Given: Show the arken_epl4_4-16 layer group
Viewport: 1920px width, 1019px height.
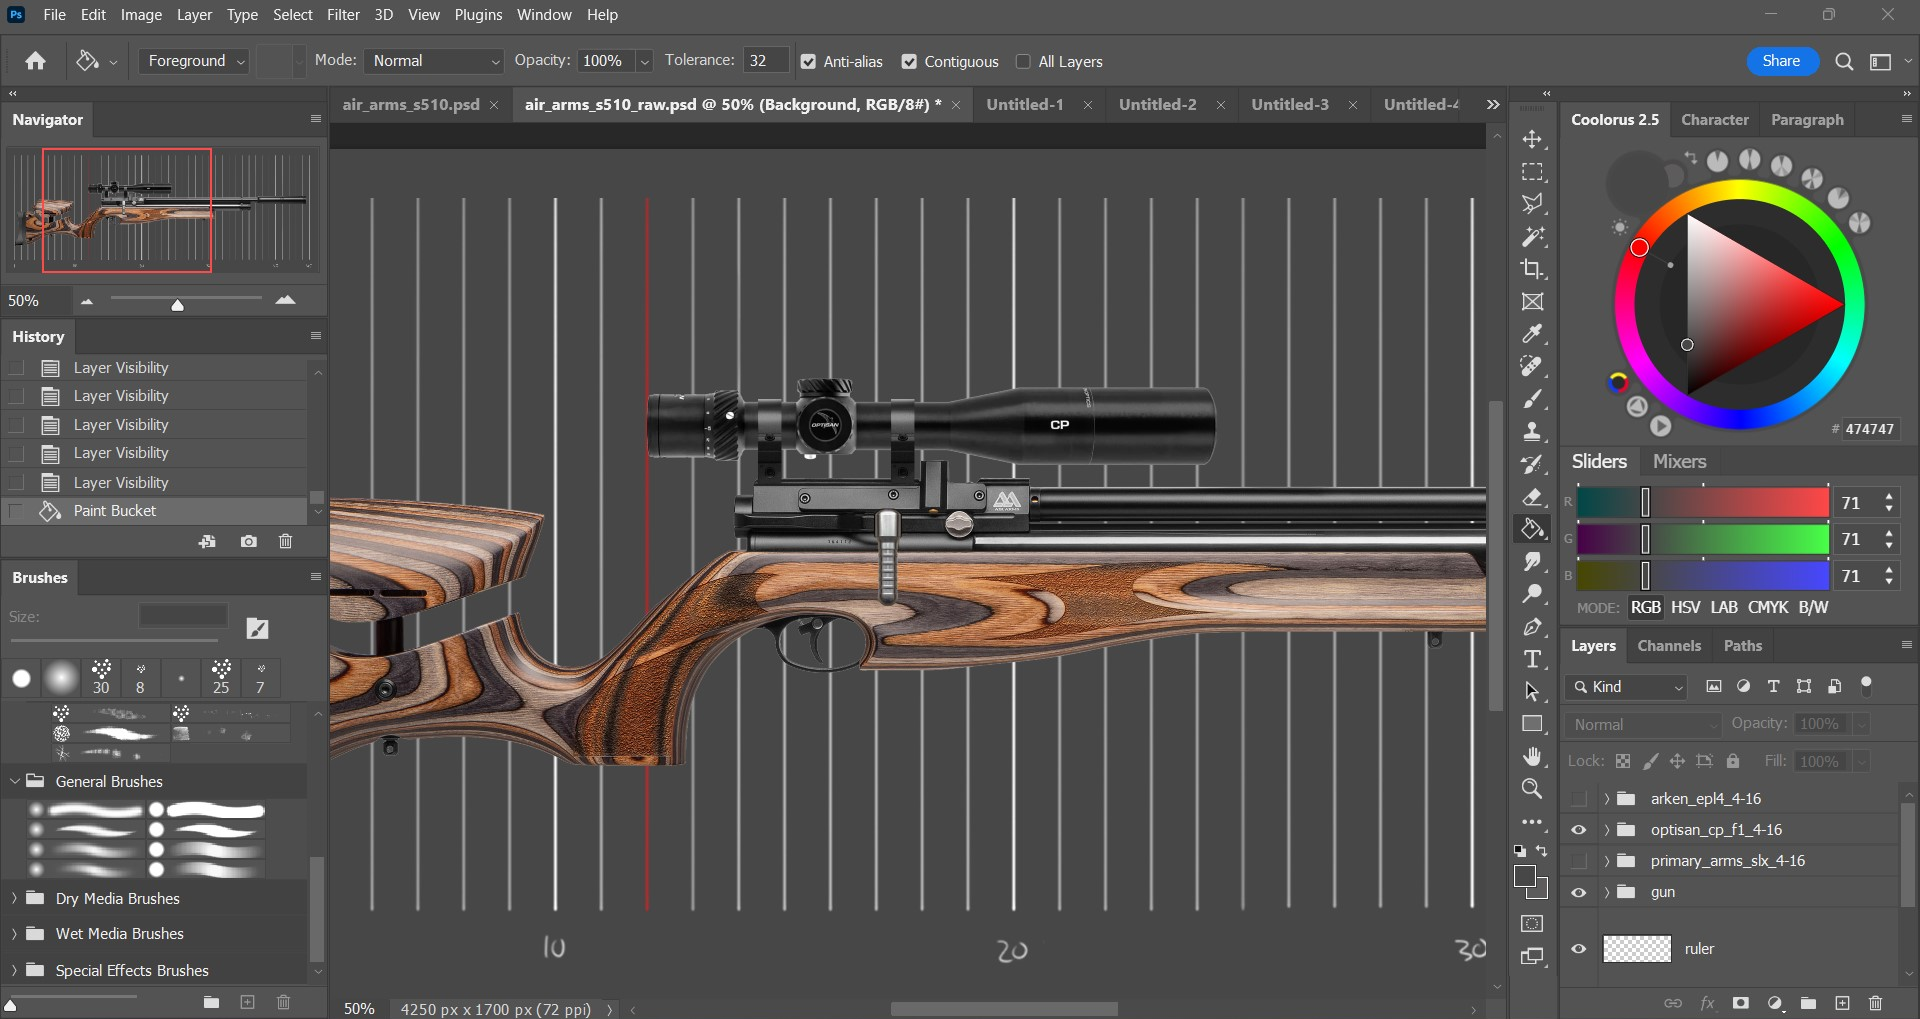Looking at the screenshot, I should click(1579, 799).
